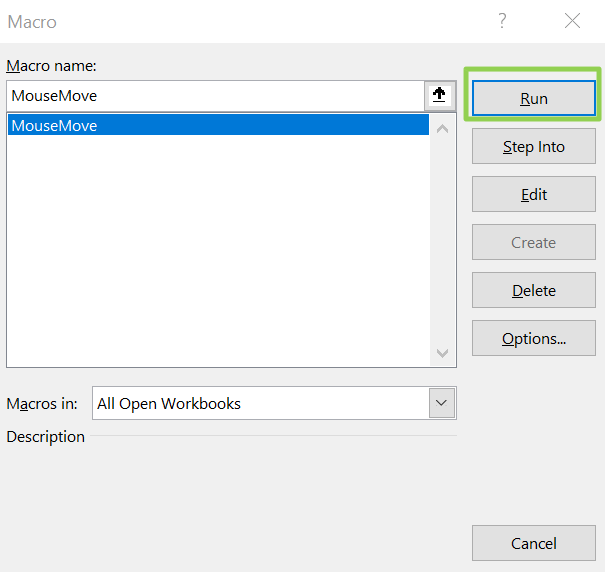The image size is (605, 572).
Task: Close the Macro dialog window
Action: tap(572, 21)
